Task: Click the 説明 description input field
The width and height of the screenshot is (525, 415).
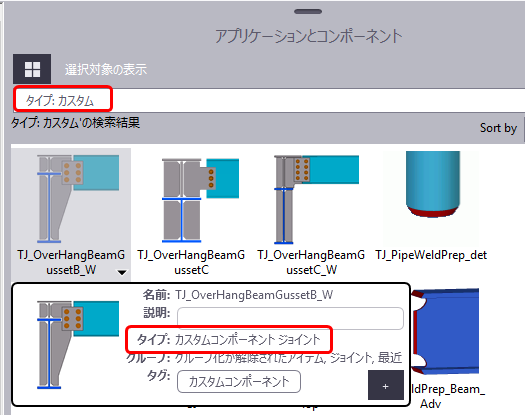Action: [290, 318]
